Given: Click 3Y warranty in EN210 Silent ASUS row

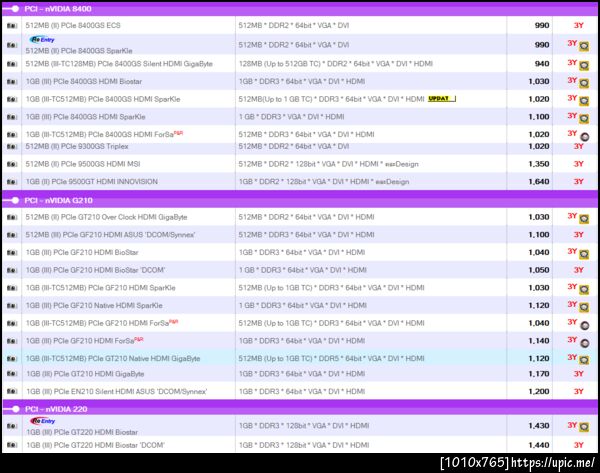Looking at the screenshot, I should pyautogui.click(x=578, y=391).
